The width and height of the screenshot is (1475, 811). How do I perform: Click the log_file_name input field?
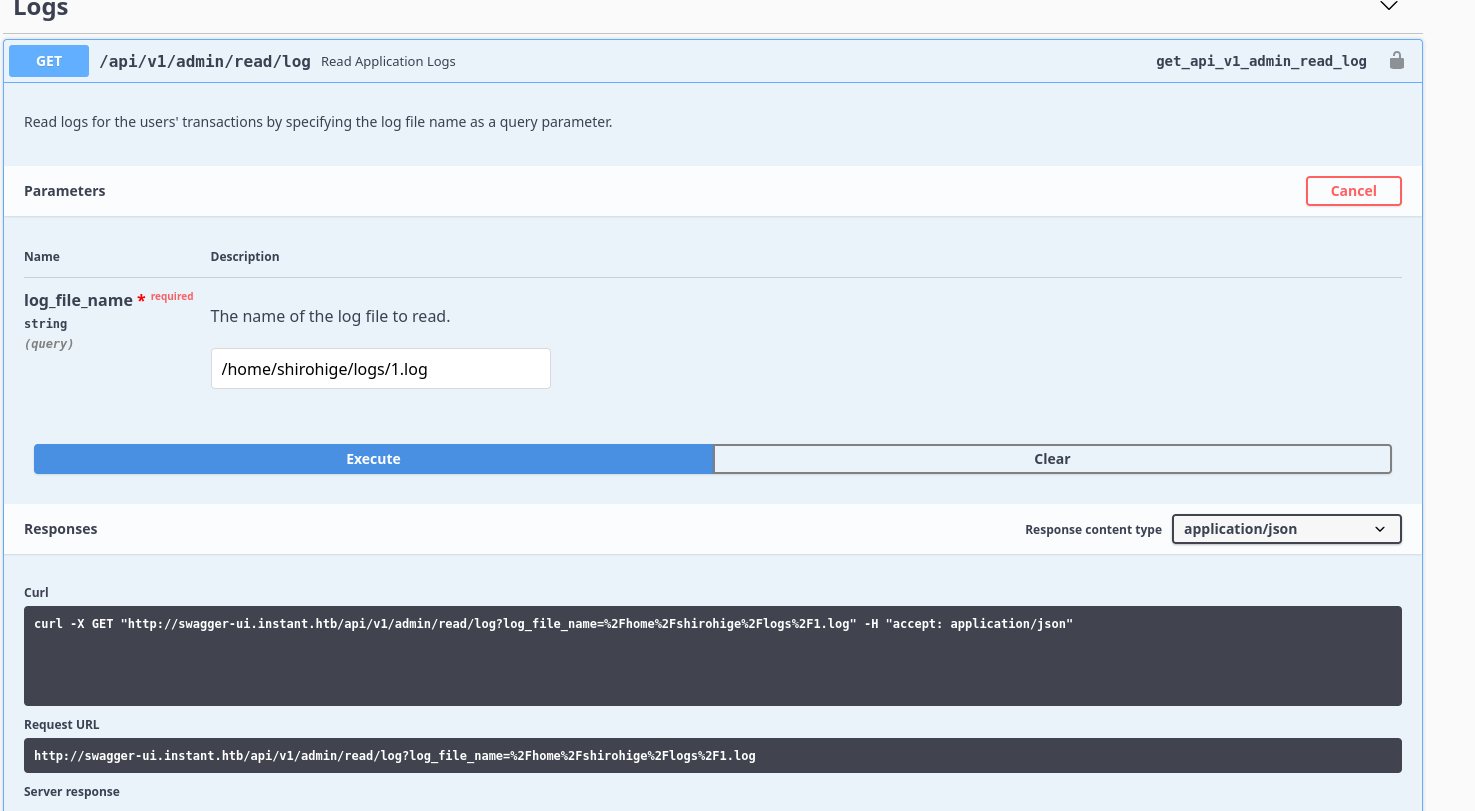tap(380, 369)
